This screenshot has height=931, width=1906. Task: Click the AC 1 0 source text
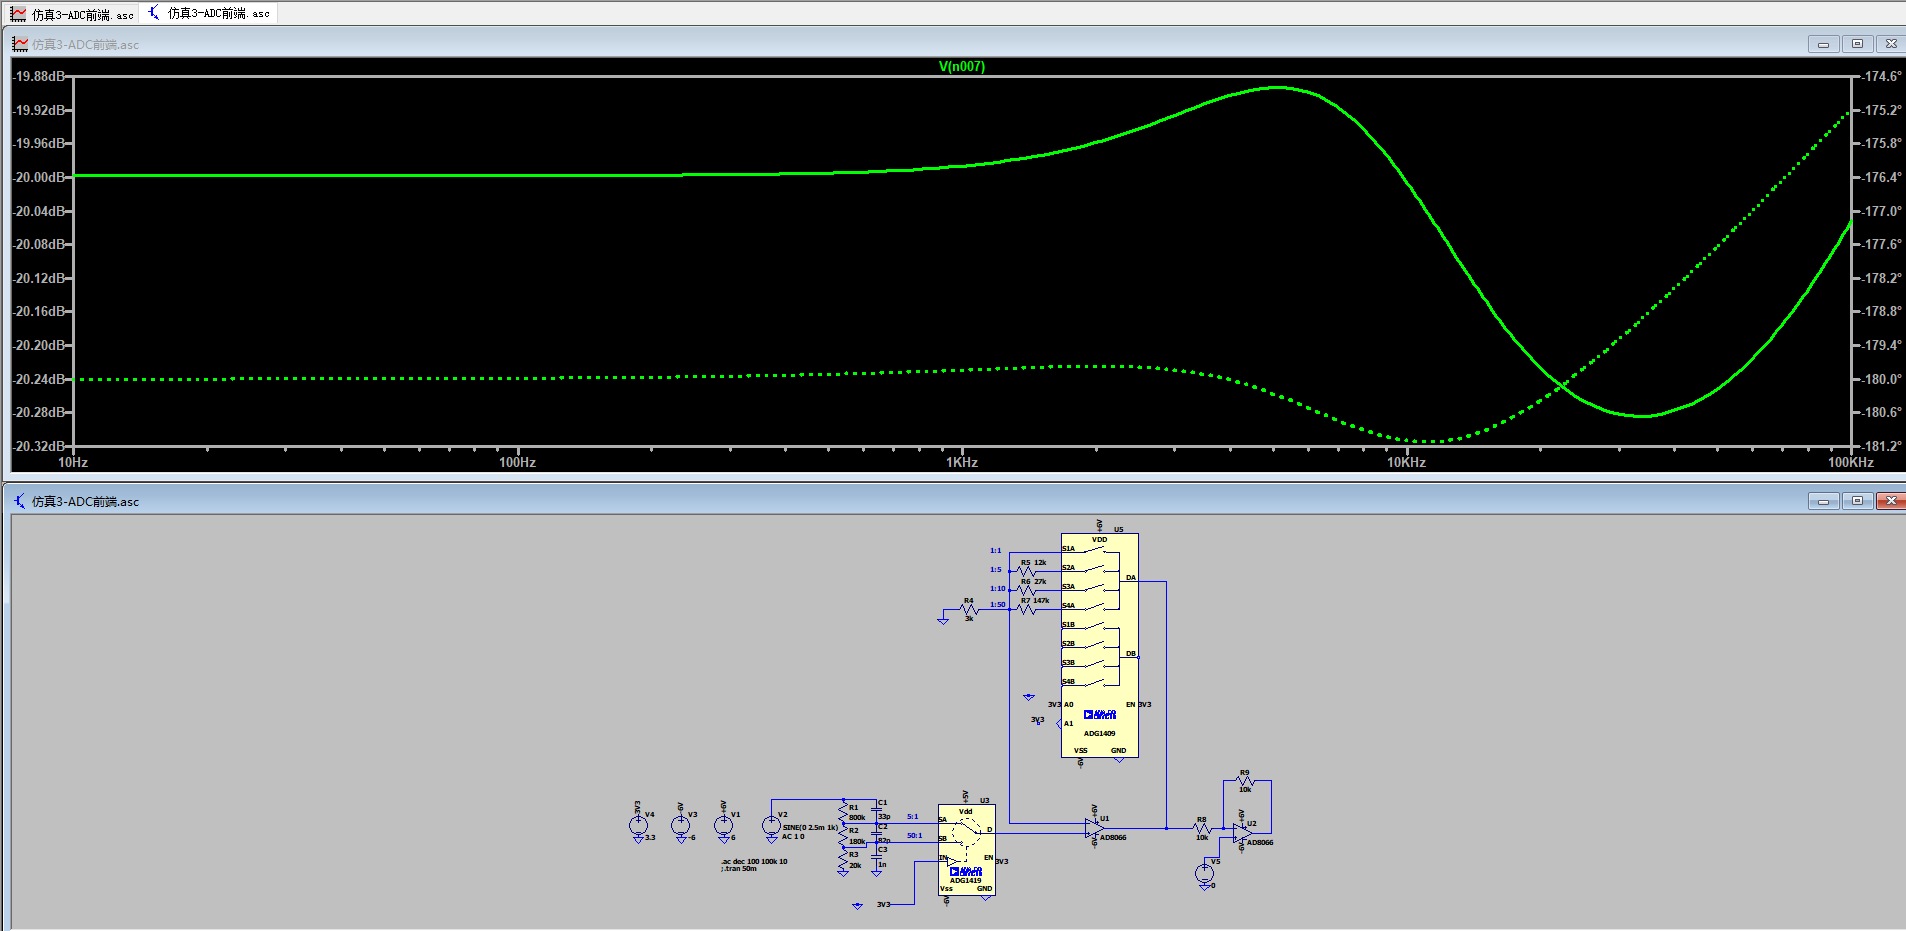(x=793, y=836)
